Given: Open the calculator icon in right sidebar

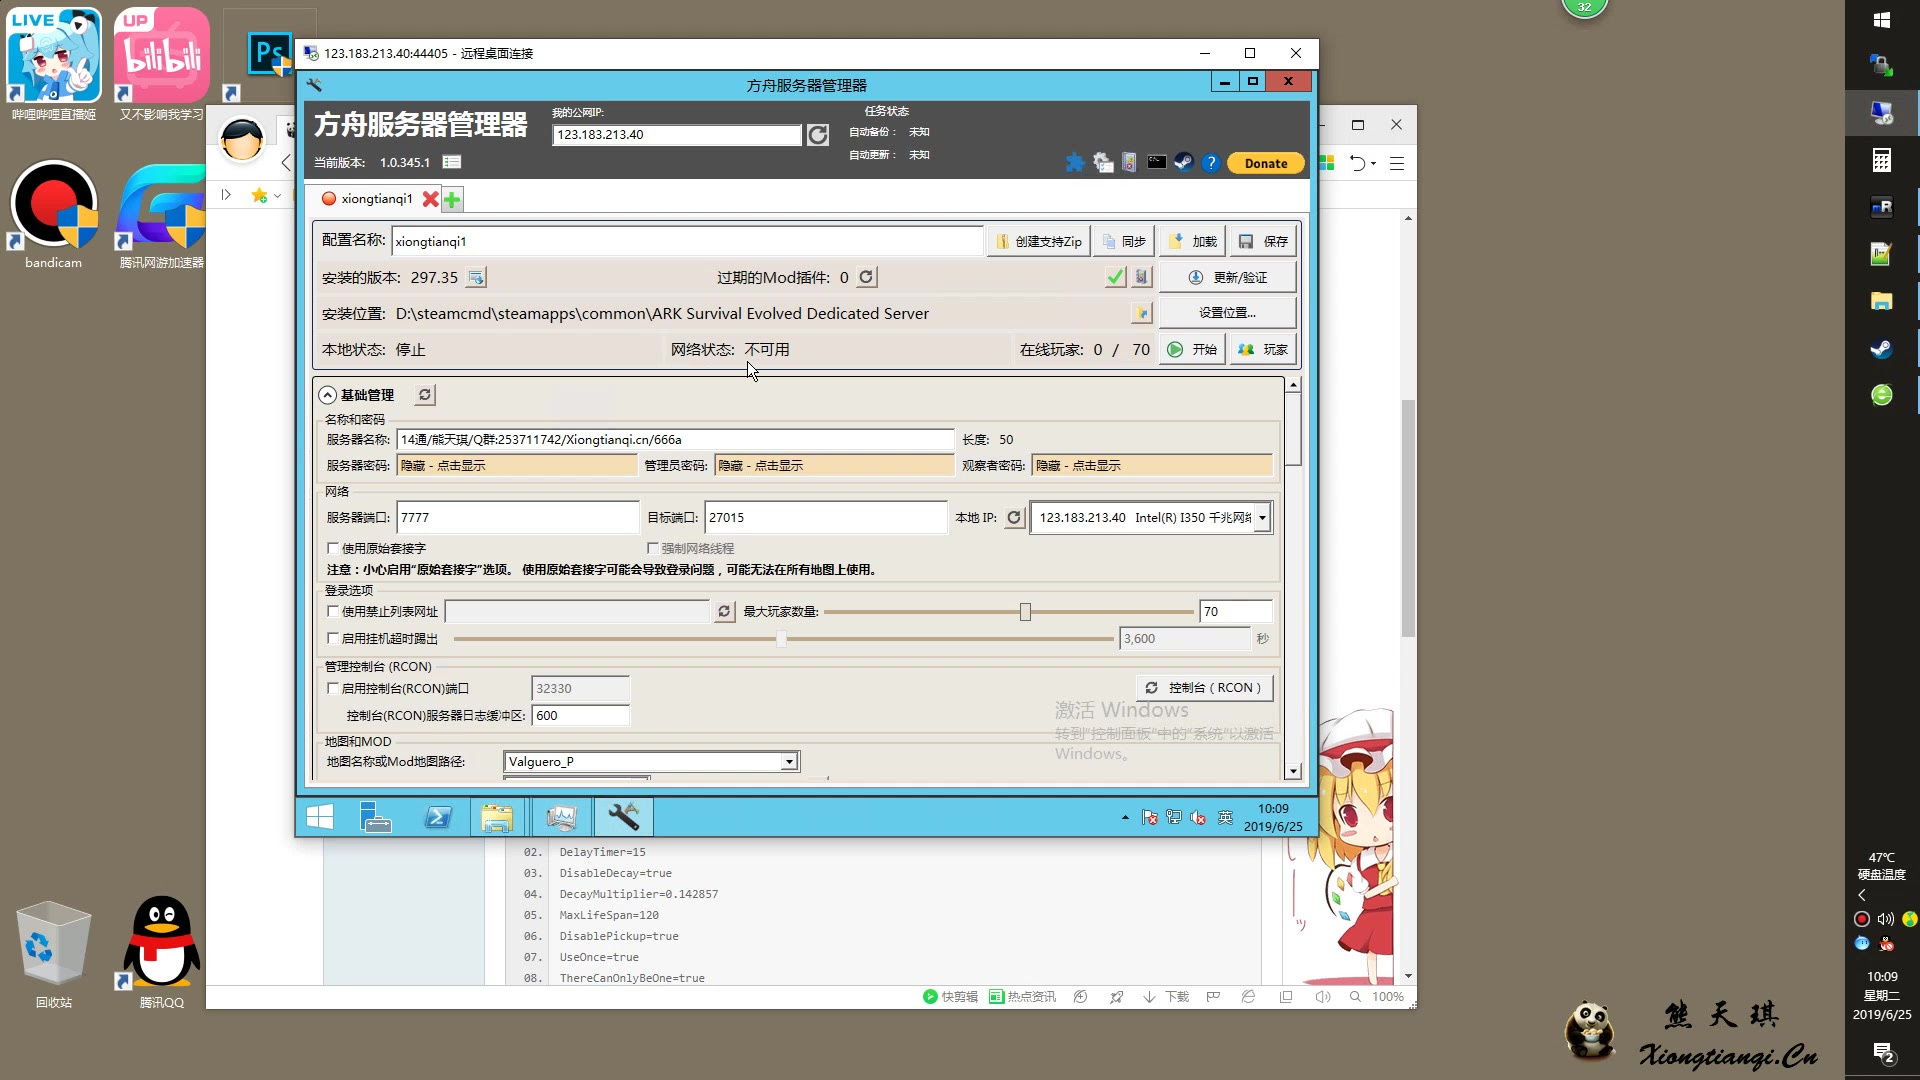Looking at the screenshot, I should 1881,160.
